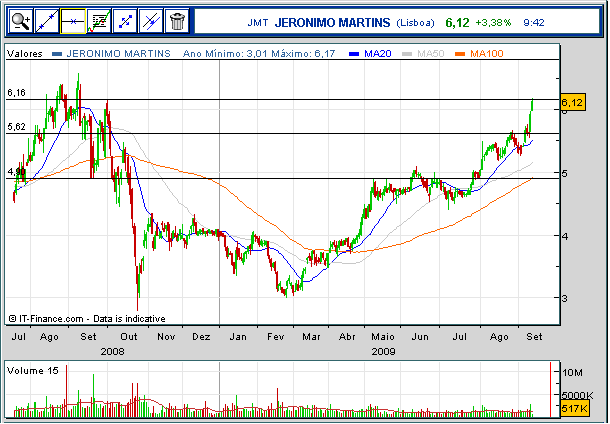Click the Mar month label
The image size is (610, 424).
pos(311,336)
